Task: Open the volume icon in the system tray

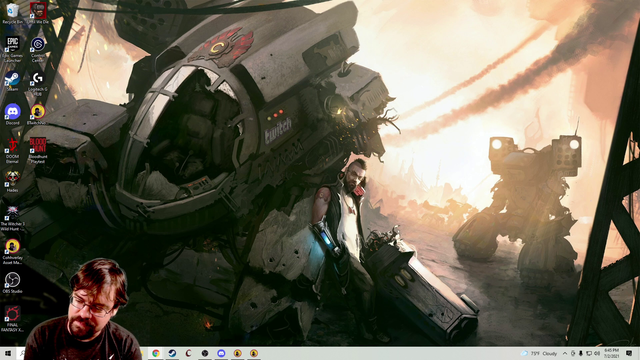Action: click(x=597, y=353)
